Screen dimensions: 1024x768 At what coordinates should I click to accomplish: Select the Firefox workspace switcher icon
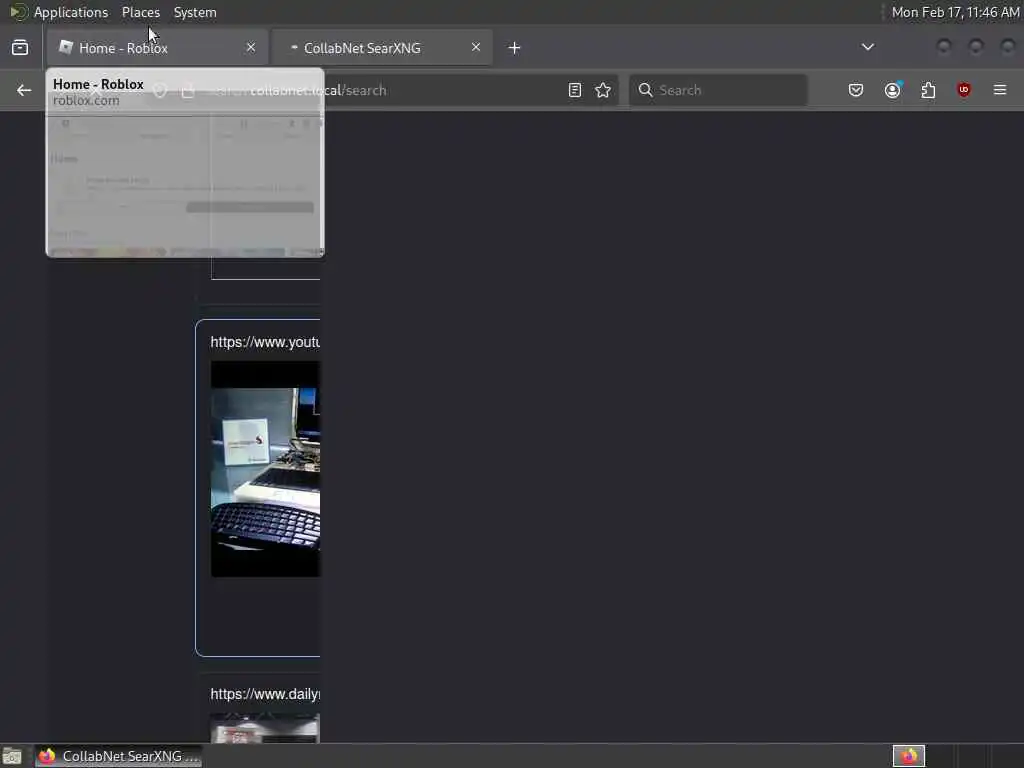[908, 756]
